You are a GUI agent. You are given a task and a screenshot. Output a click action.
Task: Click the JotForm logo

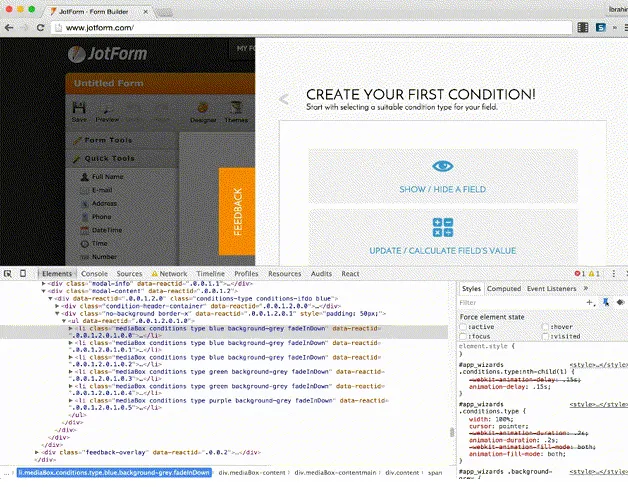[x=107, y=54]
